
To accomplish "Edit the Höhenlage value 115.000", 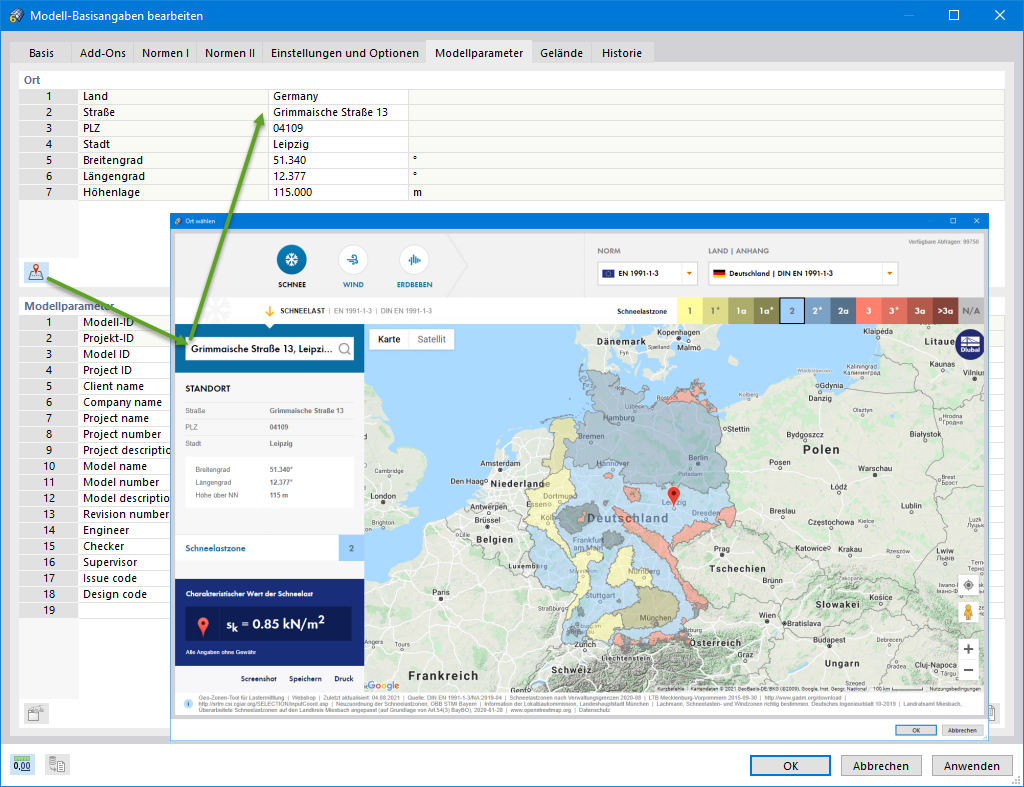I will click(x=338, y=192).
